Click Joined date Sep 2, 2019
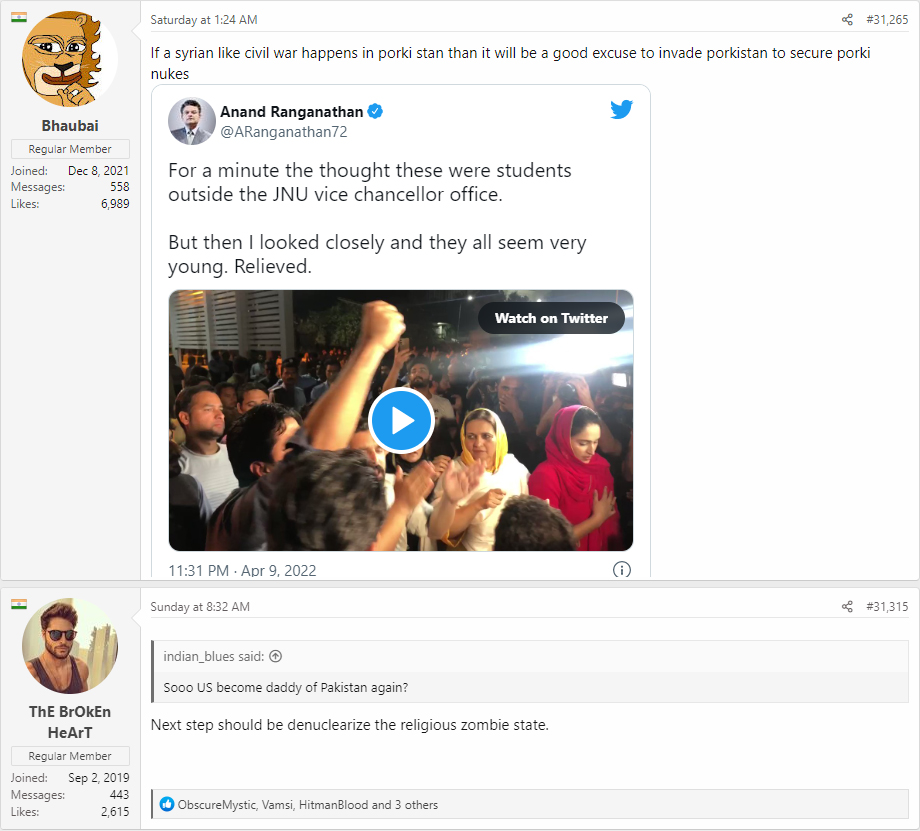 tap(99, 778)
